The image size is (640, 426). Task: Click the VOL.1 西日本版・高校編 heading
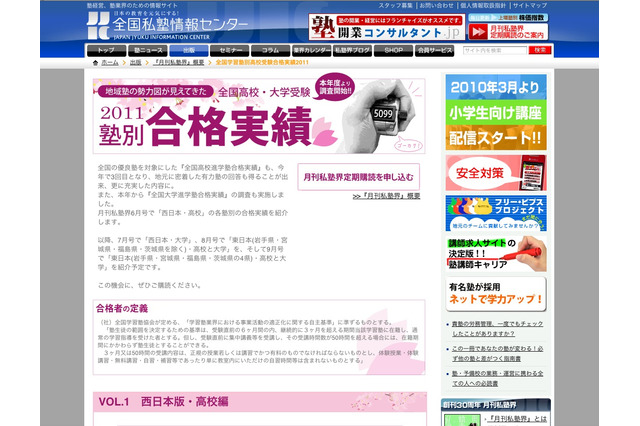[x=163, y=402]
